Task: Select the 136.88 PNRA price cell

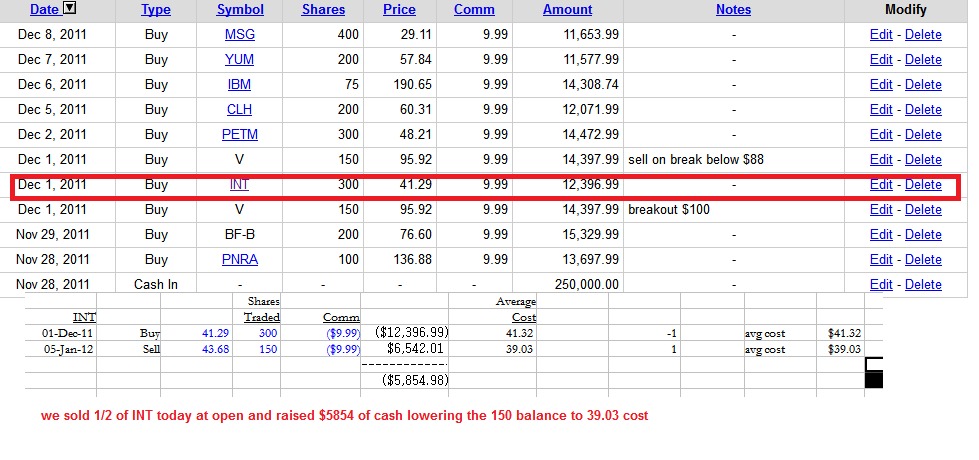Action: point(413,260)
